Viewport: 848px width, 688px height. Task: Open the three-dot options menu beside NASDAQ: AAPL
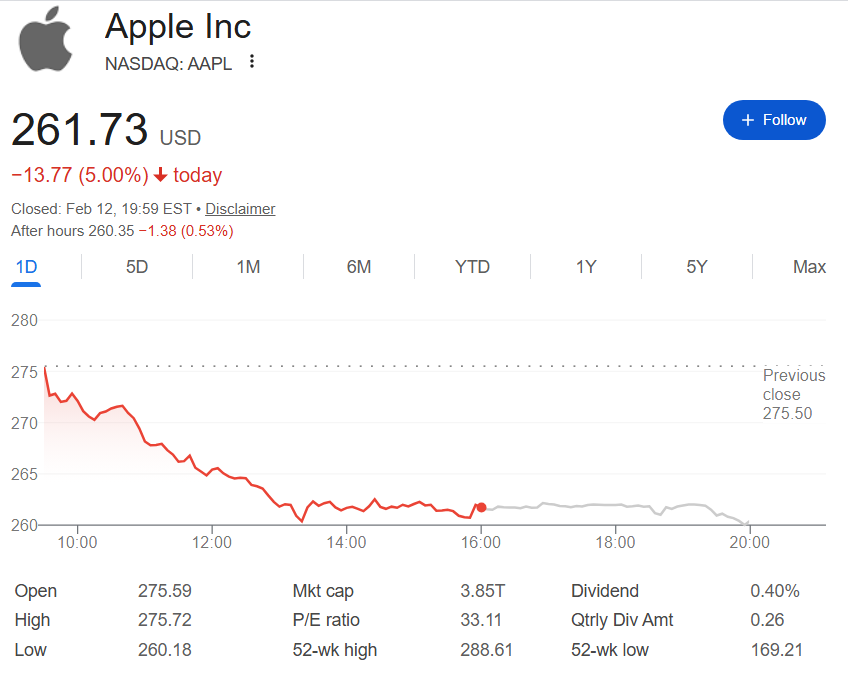[x=251, y=62]
